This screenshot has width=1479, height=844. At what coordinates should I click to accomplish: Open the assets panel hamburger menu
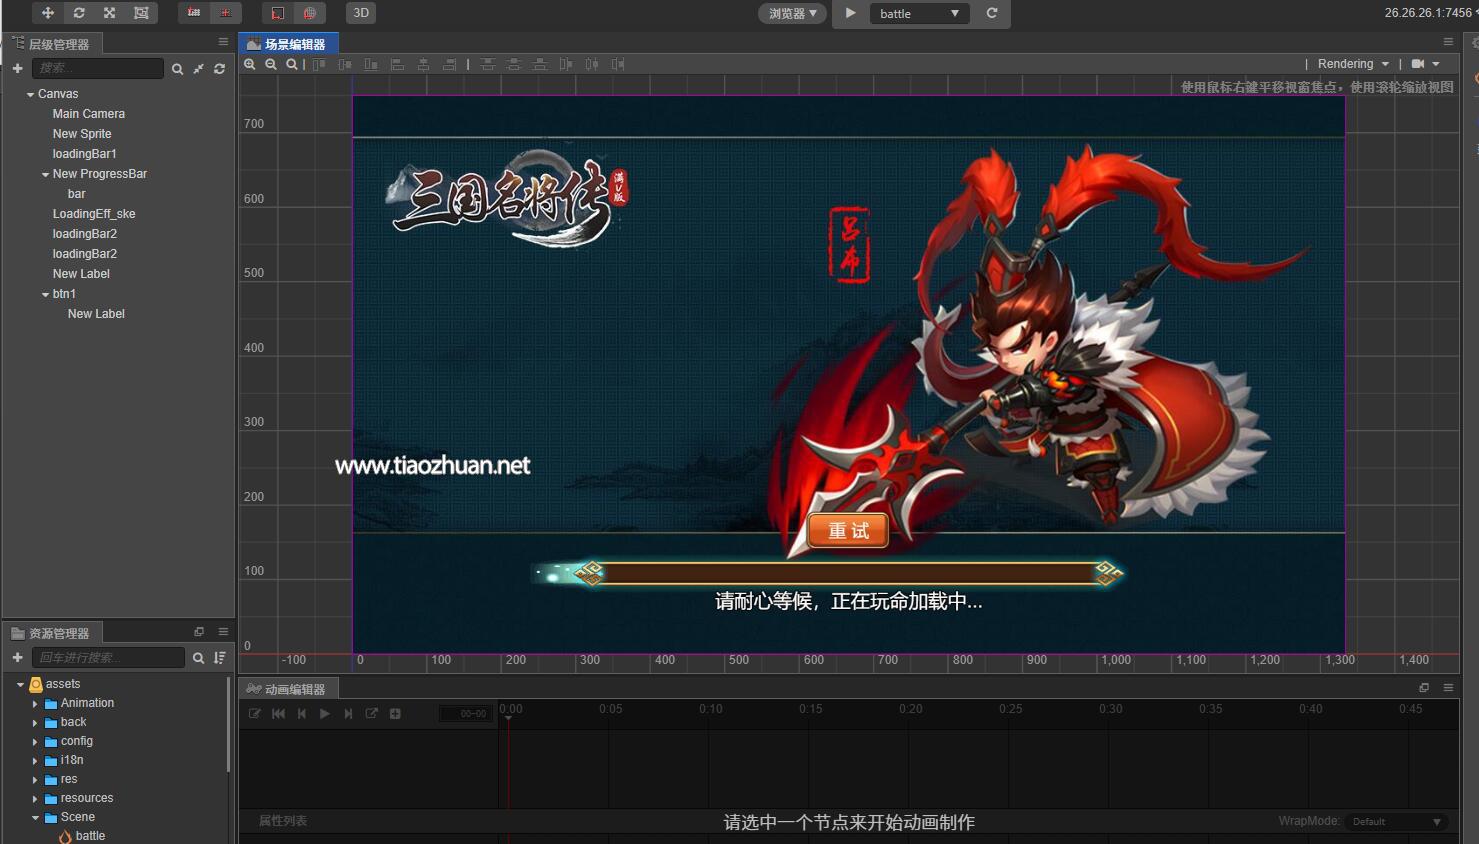[223, 632]
